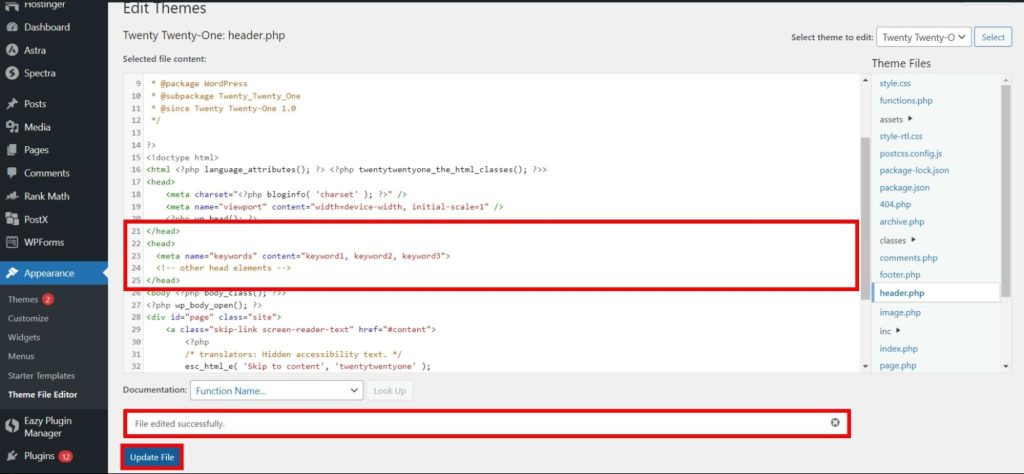Image resolution: width=1024 pixels, height=474 pixels.
Task: Open footer.php file
Action: pyautogui.click(x=899, y=275)
